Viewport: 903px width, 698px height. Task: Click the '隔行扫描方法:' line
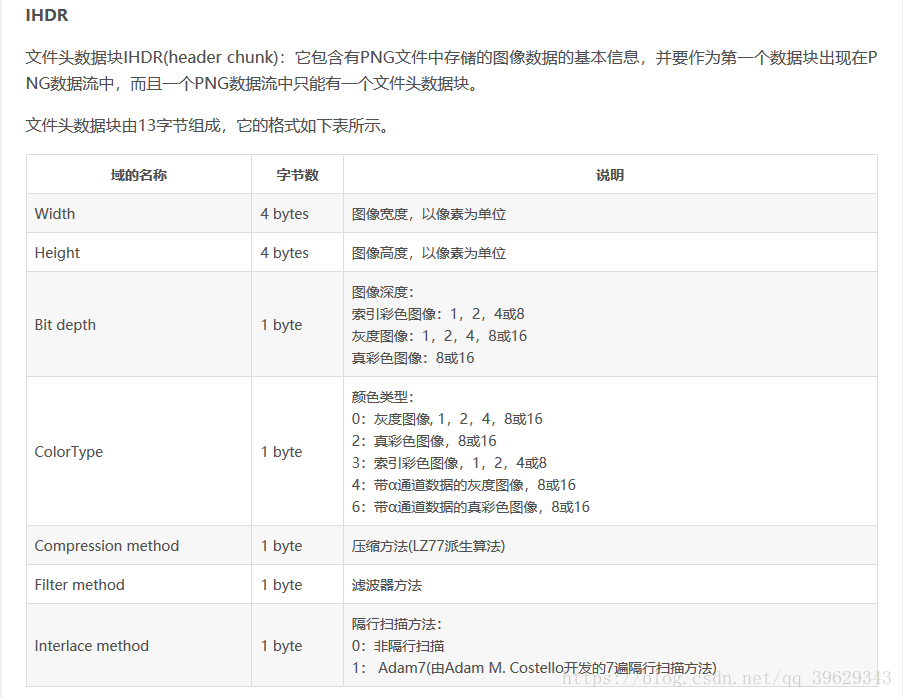point(397,624)
